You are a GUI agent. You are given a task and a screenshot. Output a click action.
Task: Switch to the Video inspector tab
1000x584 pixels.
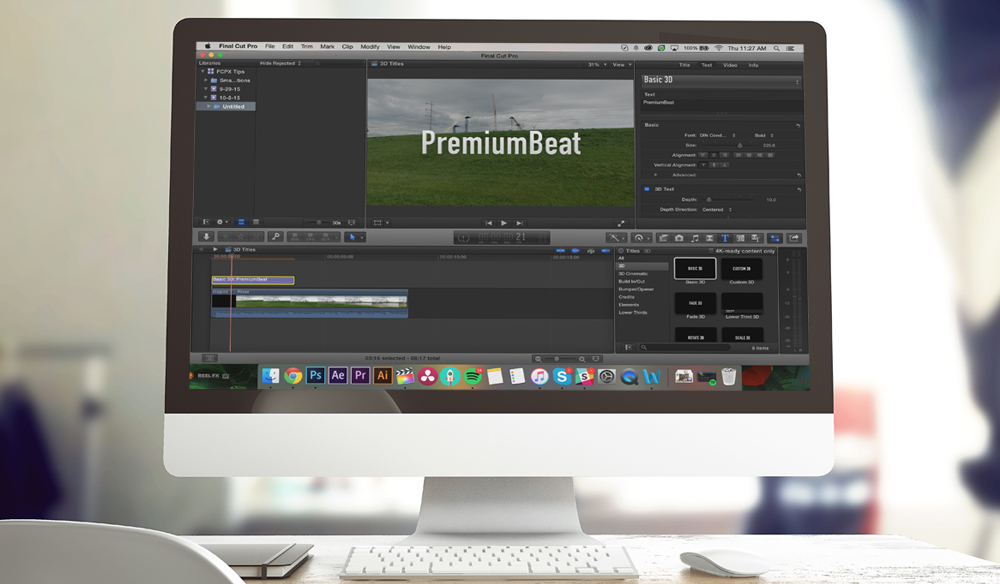tap(730, 65)
